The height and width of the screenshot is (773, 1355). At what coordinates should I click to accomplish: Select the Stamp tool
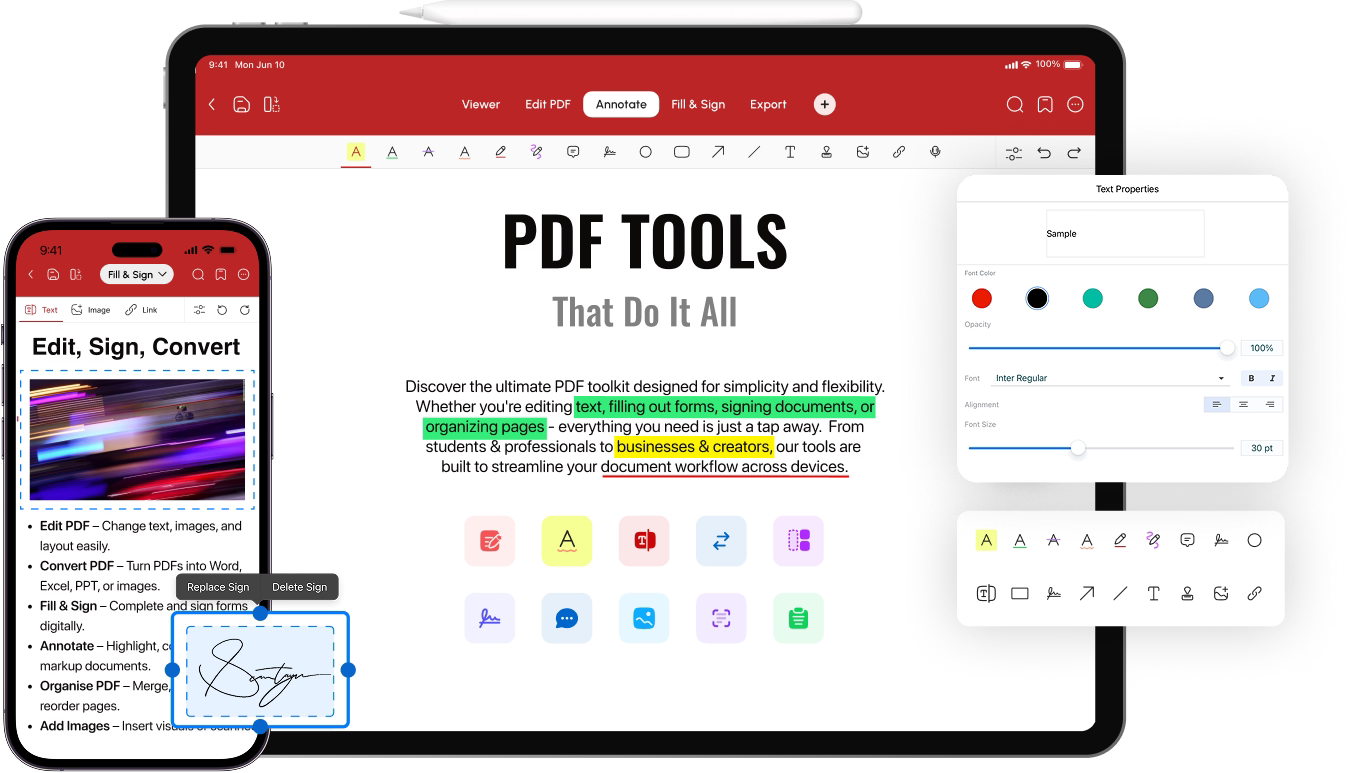pos(826,151)
